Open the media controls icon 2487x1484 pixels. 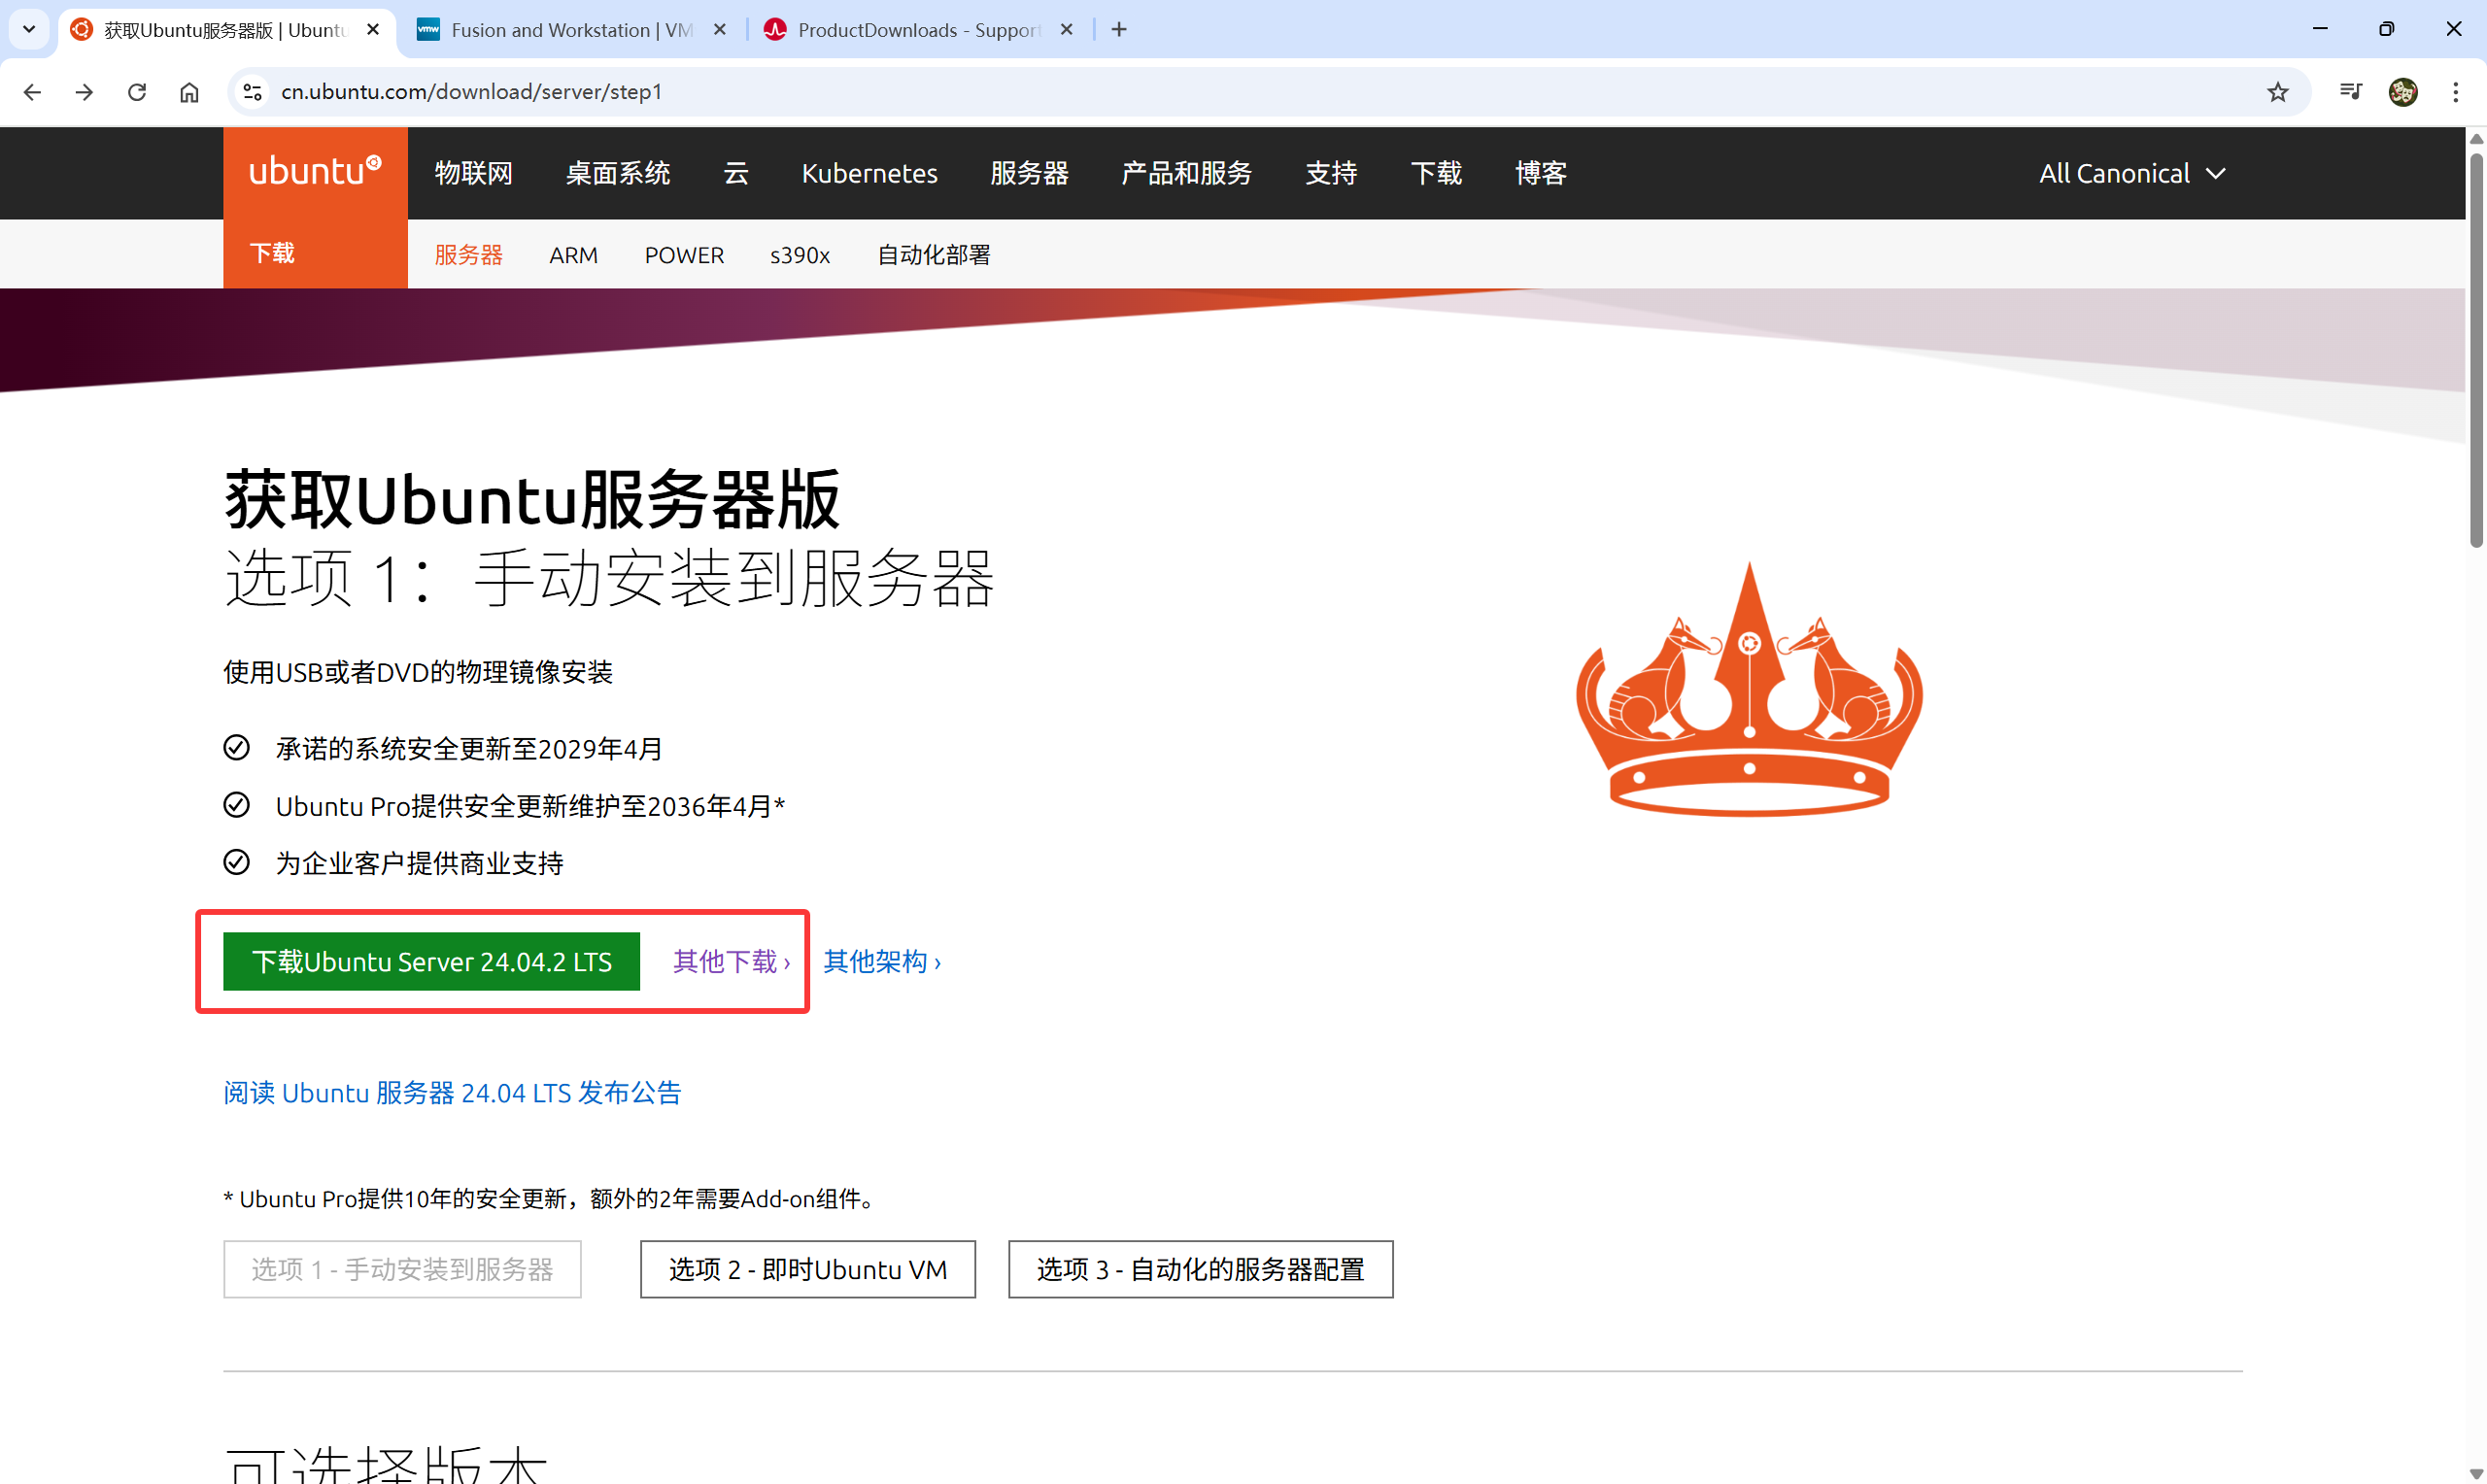(x=2350, y=91)
